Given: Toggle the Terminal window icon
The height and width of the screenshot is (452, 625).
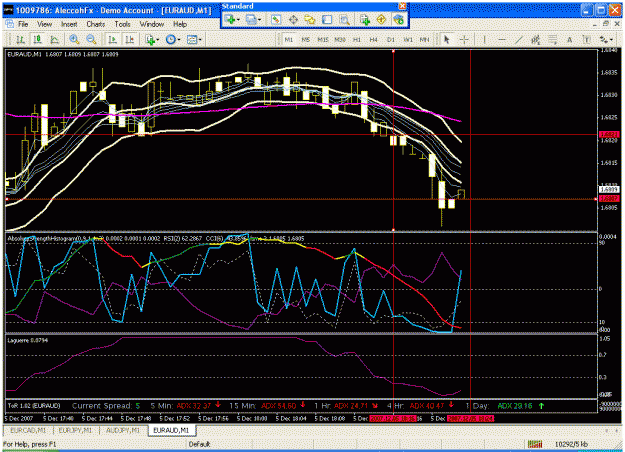Looking at the screenshot, I should tap(327, 19).
